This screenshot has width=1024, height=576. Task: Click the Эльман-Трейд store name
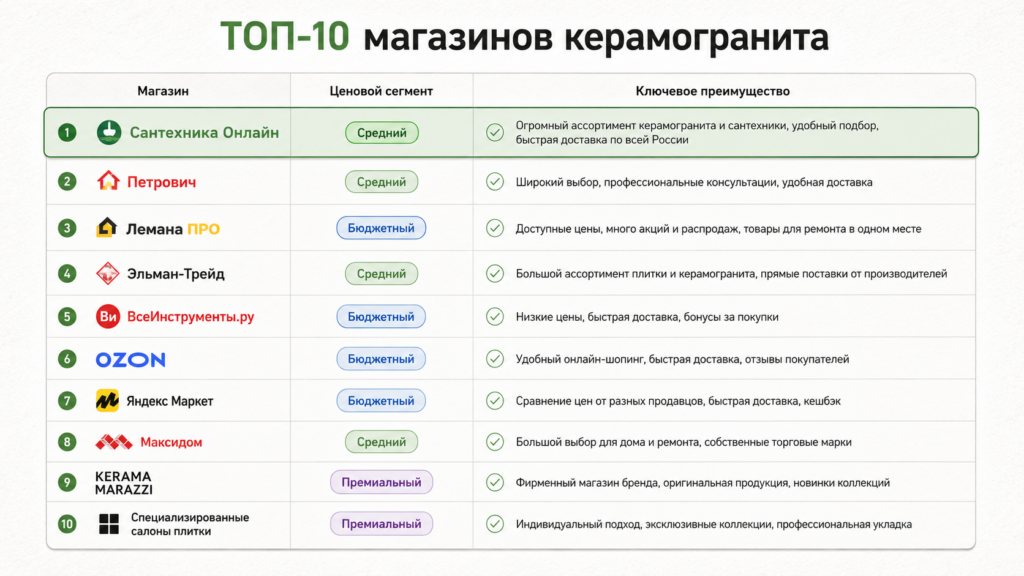point(176,274)
